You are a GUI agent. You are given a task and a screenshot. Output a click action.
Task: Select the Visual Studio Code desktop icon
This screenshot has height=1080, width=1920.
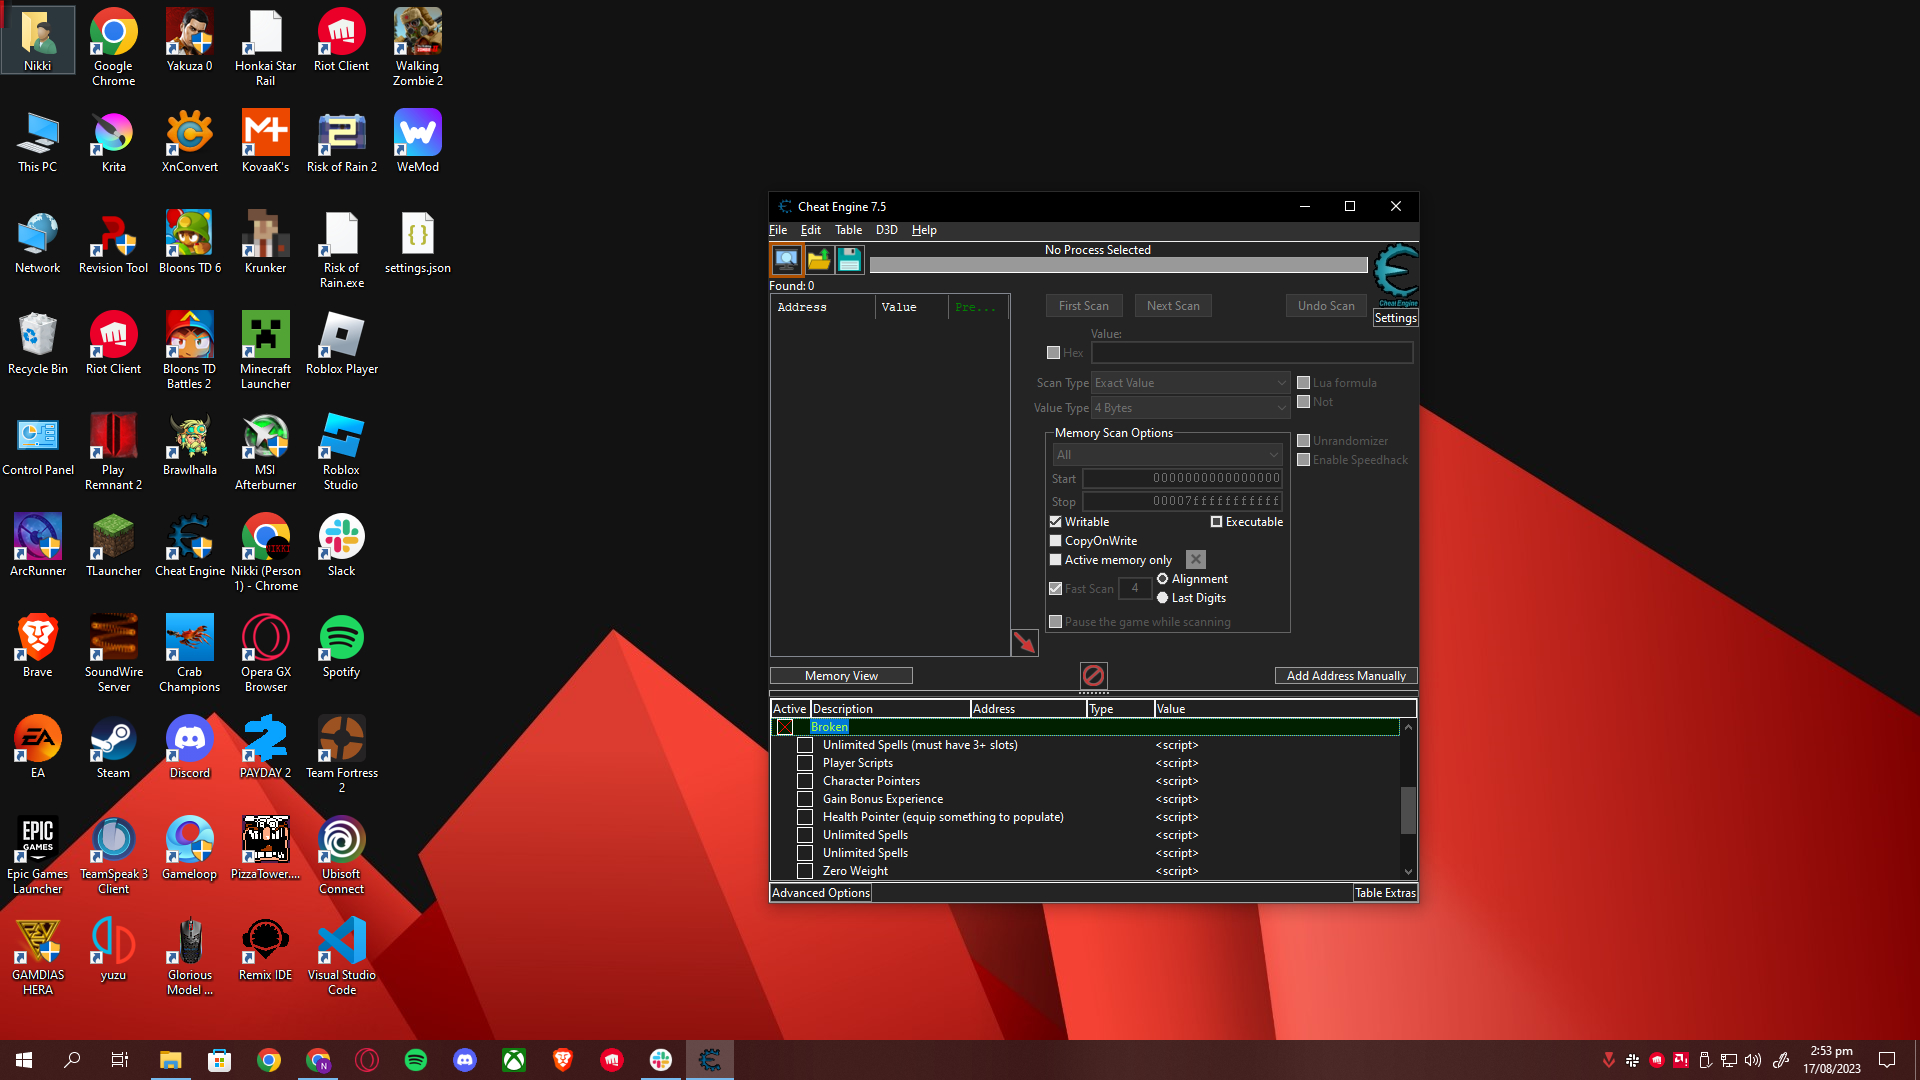click(x=341, y=956)
